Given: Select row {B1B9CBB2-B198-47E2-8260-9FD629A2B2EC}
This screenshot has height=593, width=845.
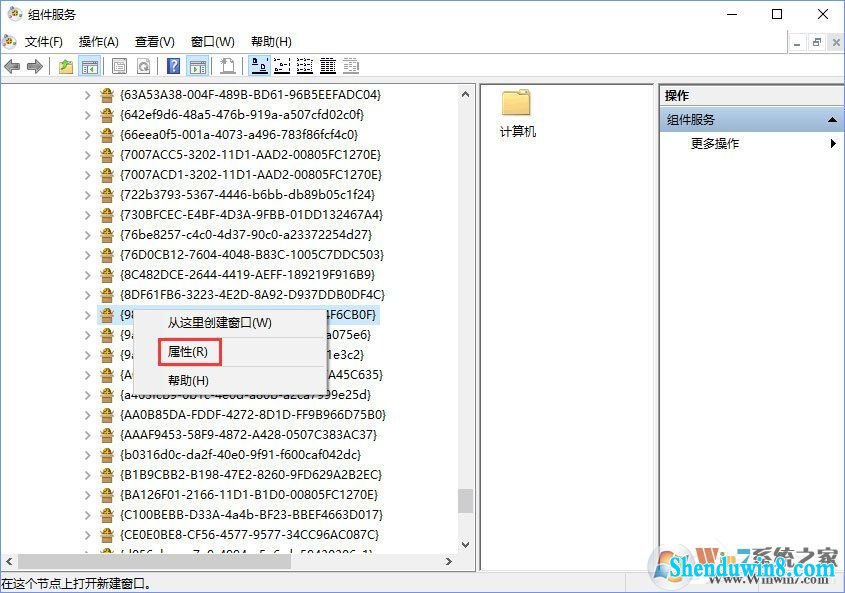Looking at the screenshot, I should 251,475.
